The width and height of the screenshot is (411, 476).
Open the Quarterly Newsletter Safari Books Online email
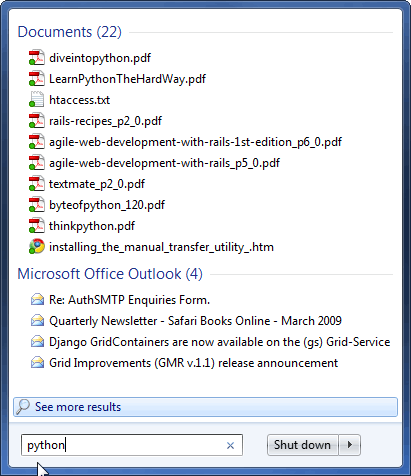(x=195, y=321)
